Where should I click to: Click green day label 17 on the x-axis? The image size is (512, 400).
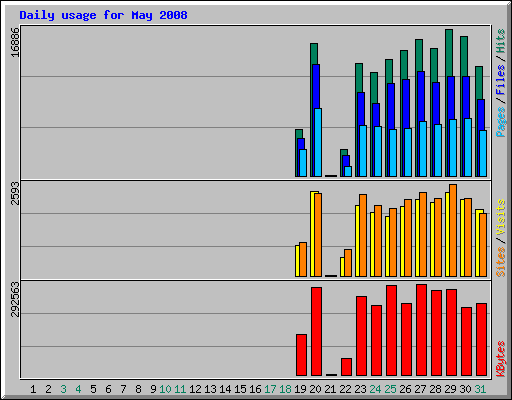[270, 389]
